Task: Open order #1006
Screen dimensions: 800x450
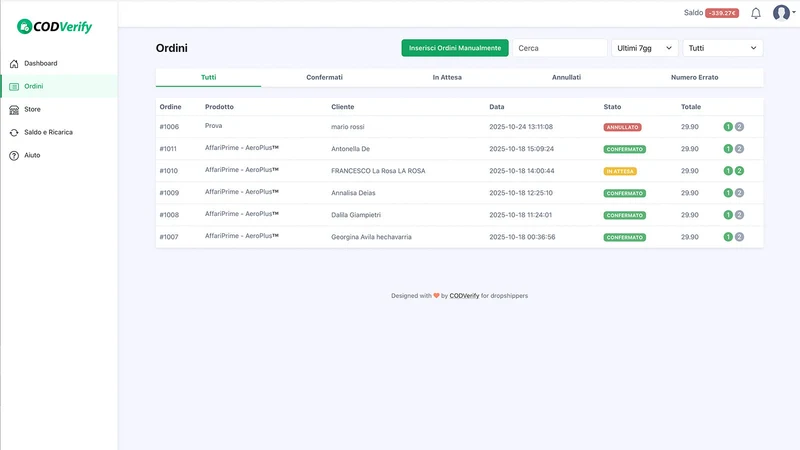Action: 169,127
